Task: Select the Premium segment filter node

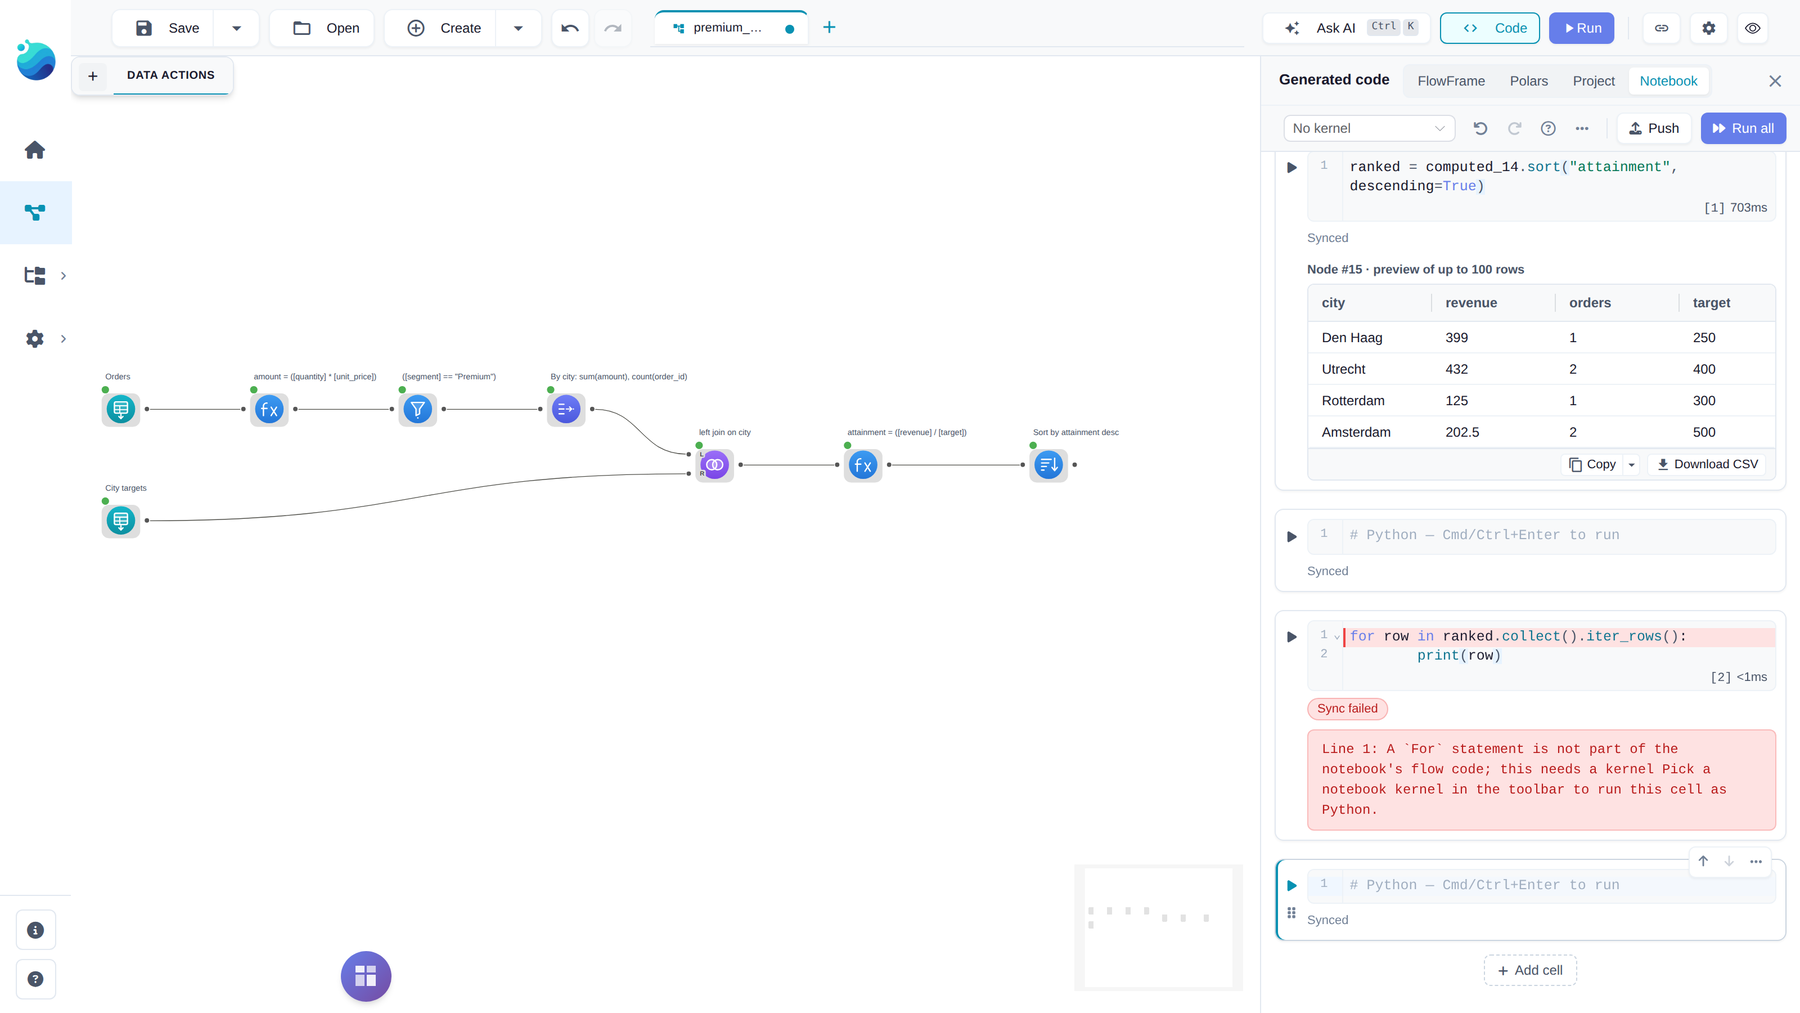Action: pos(418,409)
